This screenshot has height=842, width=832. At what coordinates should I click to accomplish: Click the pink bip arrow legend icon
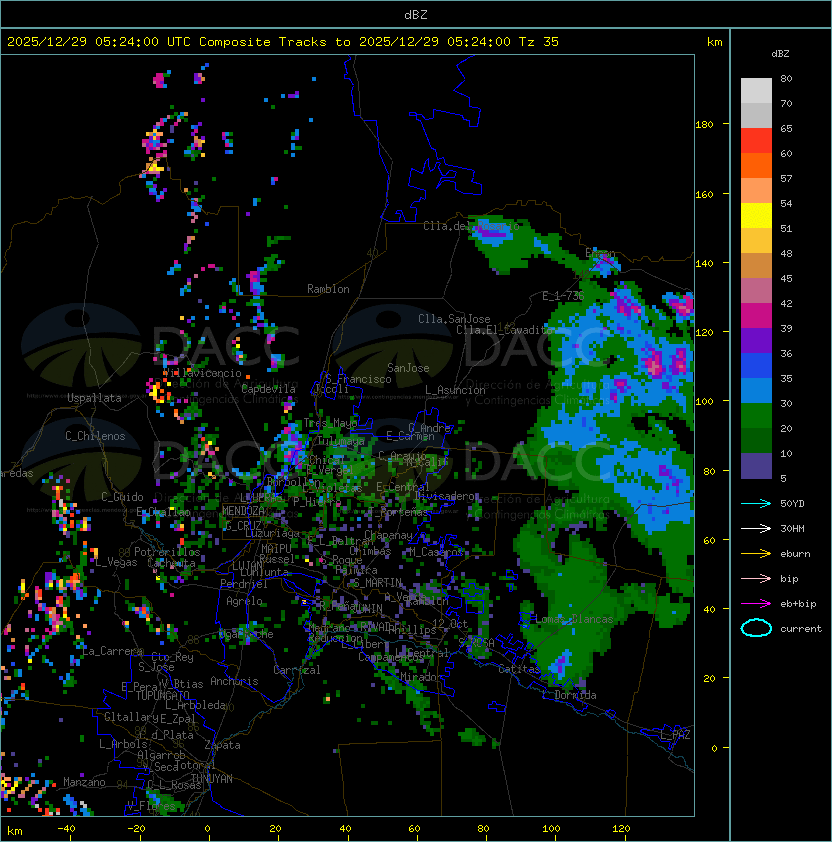coord(756,578)
